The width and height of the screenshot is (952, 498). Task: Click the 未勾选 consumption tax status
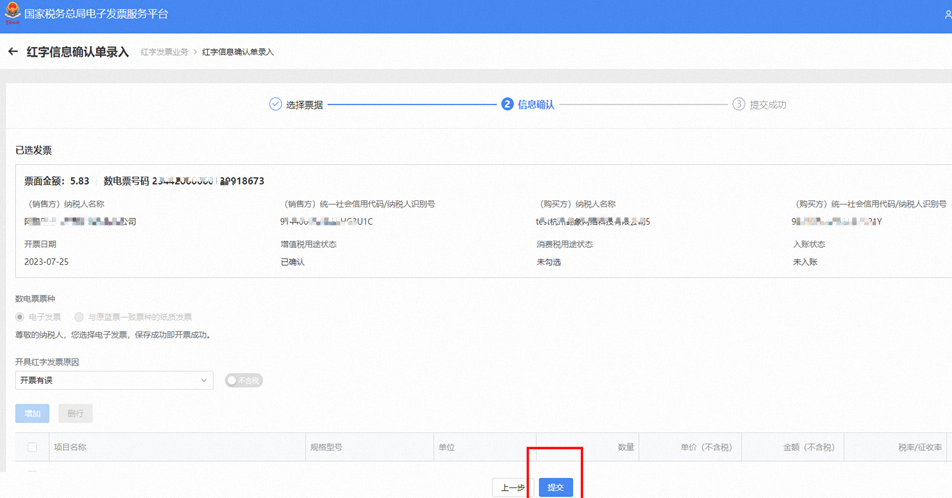pos(548,262)
